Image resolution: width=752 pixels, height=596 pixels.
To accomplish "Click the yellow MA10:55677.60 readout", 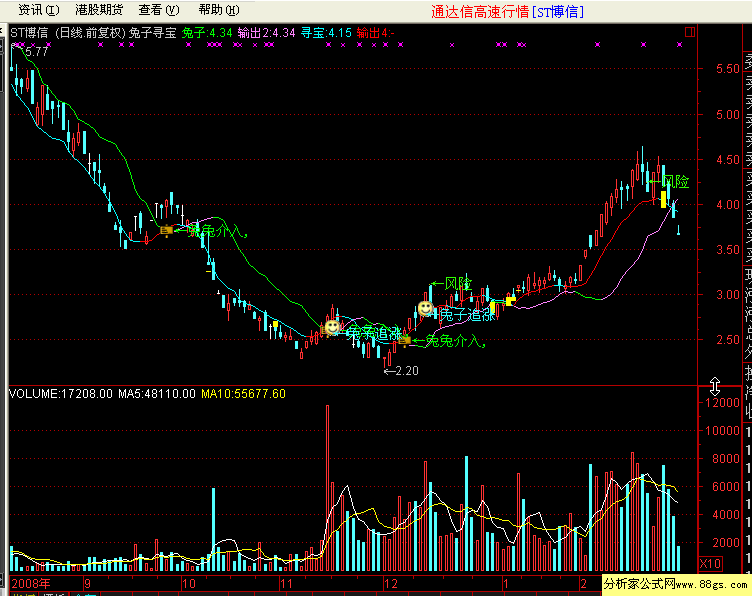I will click(243, 394).
